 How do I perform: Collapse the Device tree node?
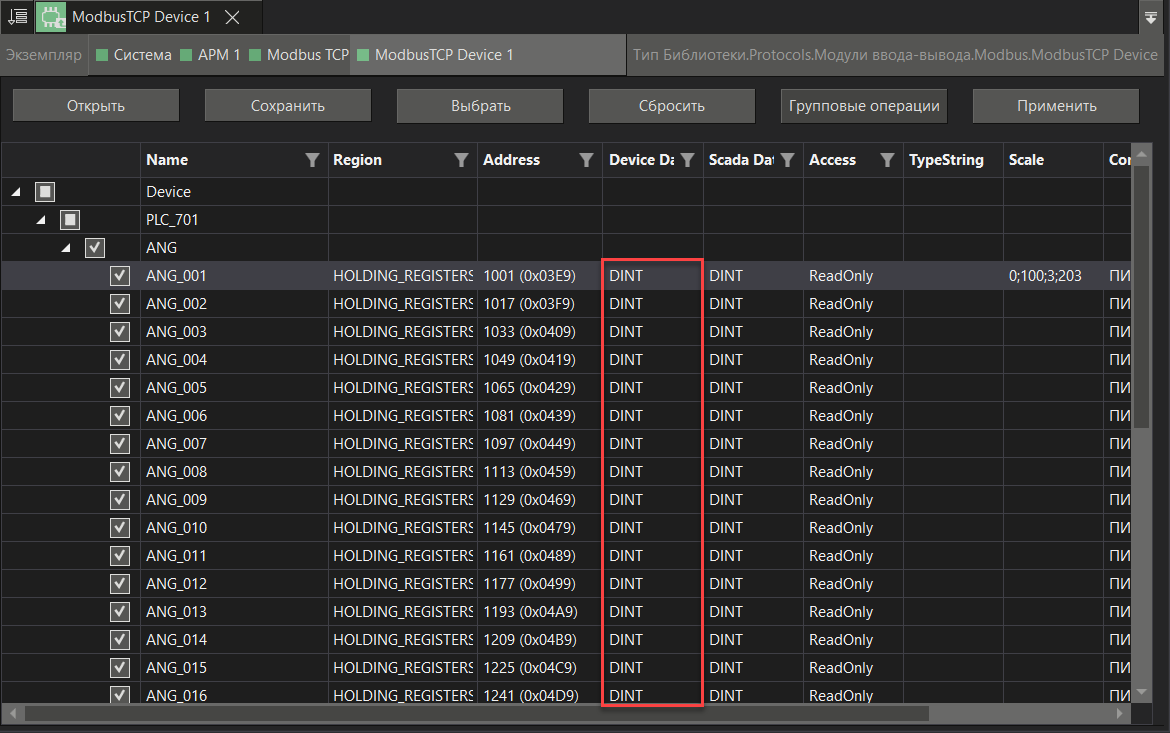click(x=17, y=192)
